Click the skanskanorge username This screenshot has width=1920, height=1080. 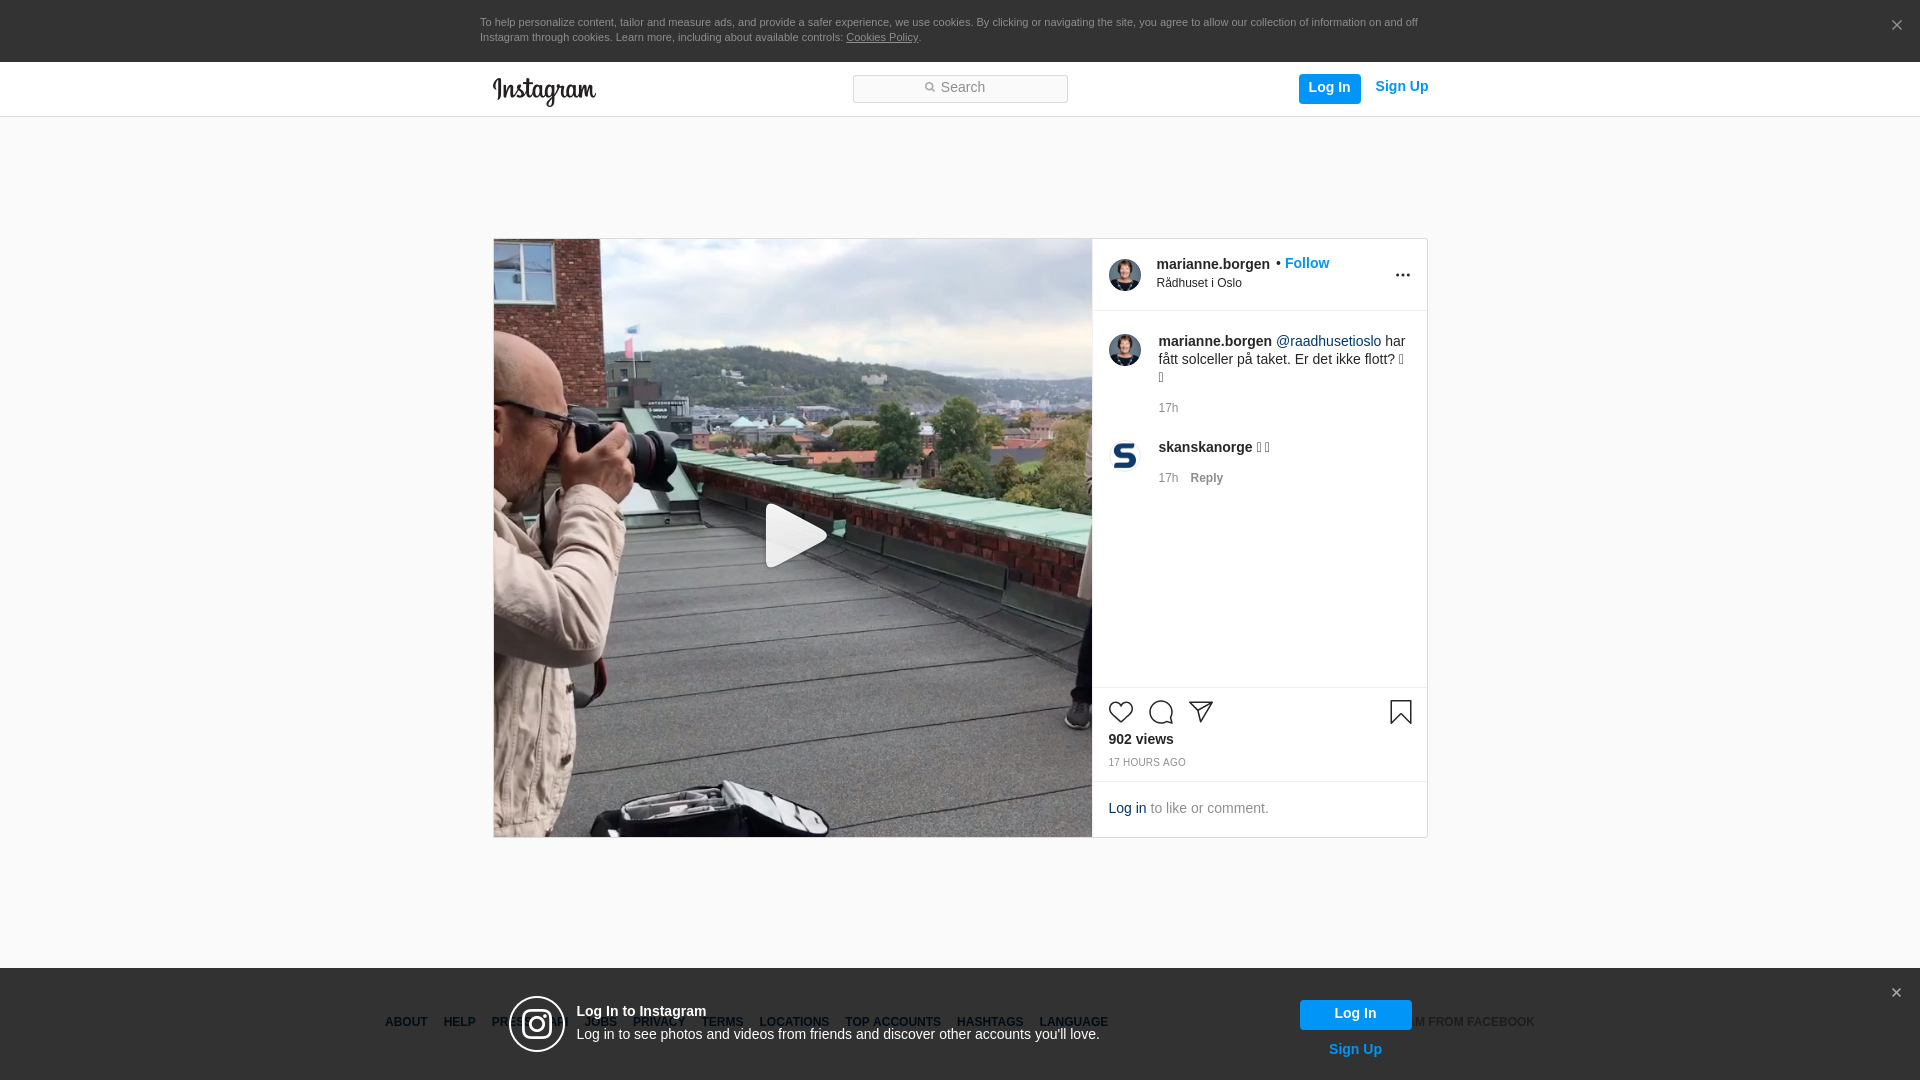[x=1204, y=447]
